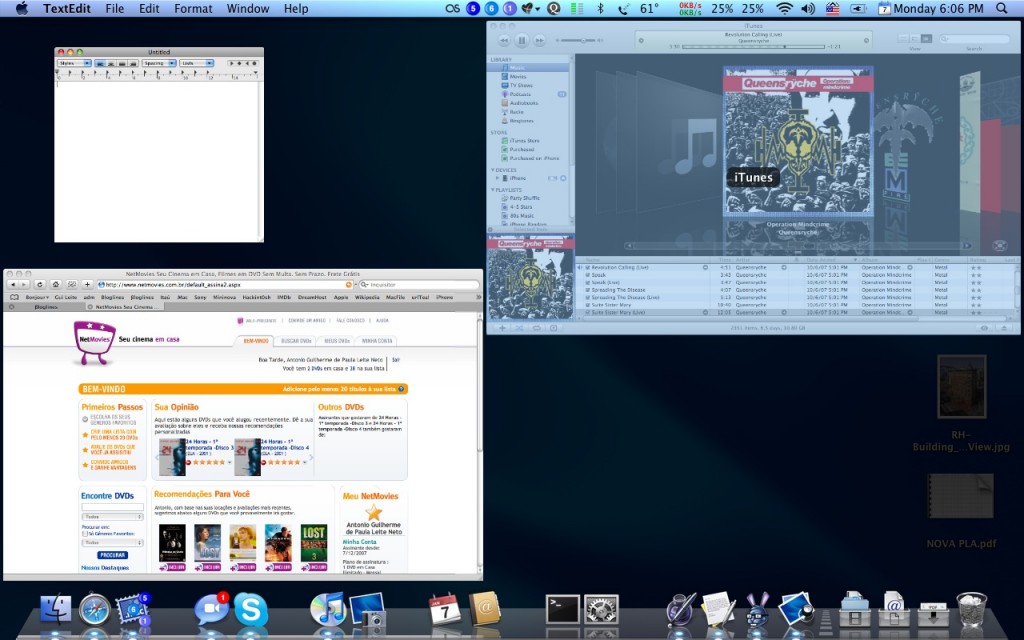Viewport: 1024px width, 640px height.
Task: Skip to next track in iTunes
Action: pyautogui.click(x=539, y=40)
